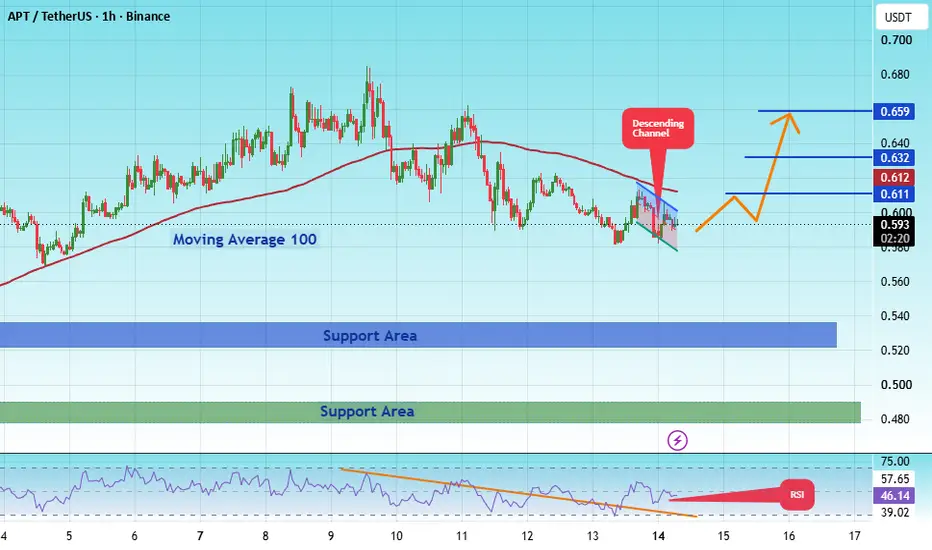
Task: Click the red RSI callout label
Action: click(x=796, y=495)
